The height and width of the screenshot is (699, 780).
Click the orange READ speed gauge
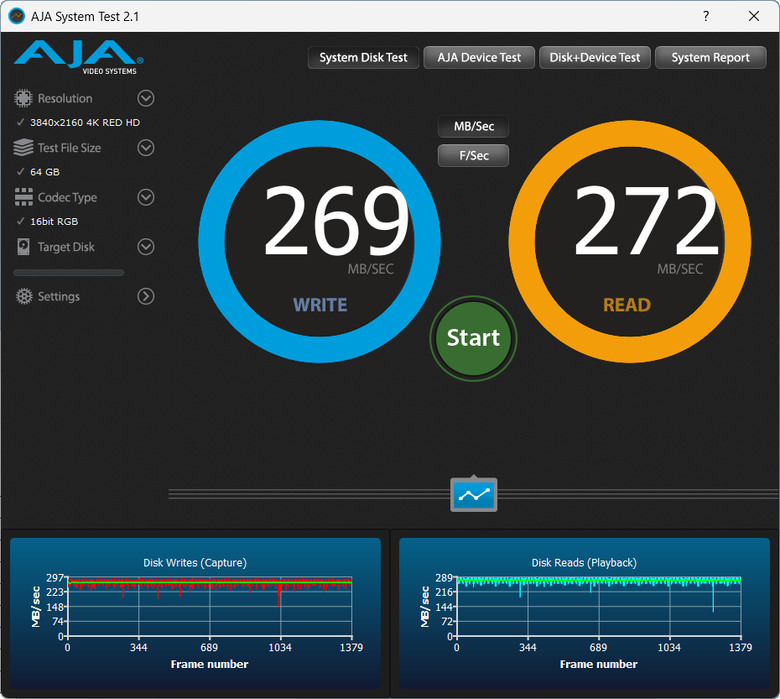630,241
